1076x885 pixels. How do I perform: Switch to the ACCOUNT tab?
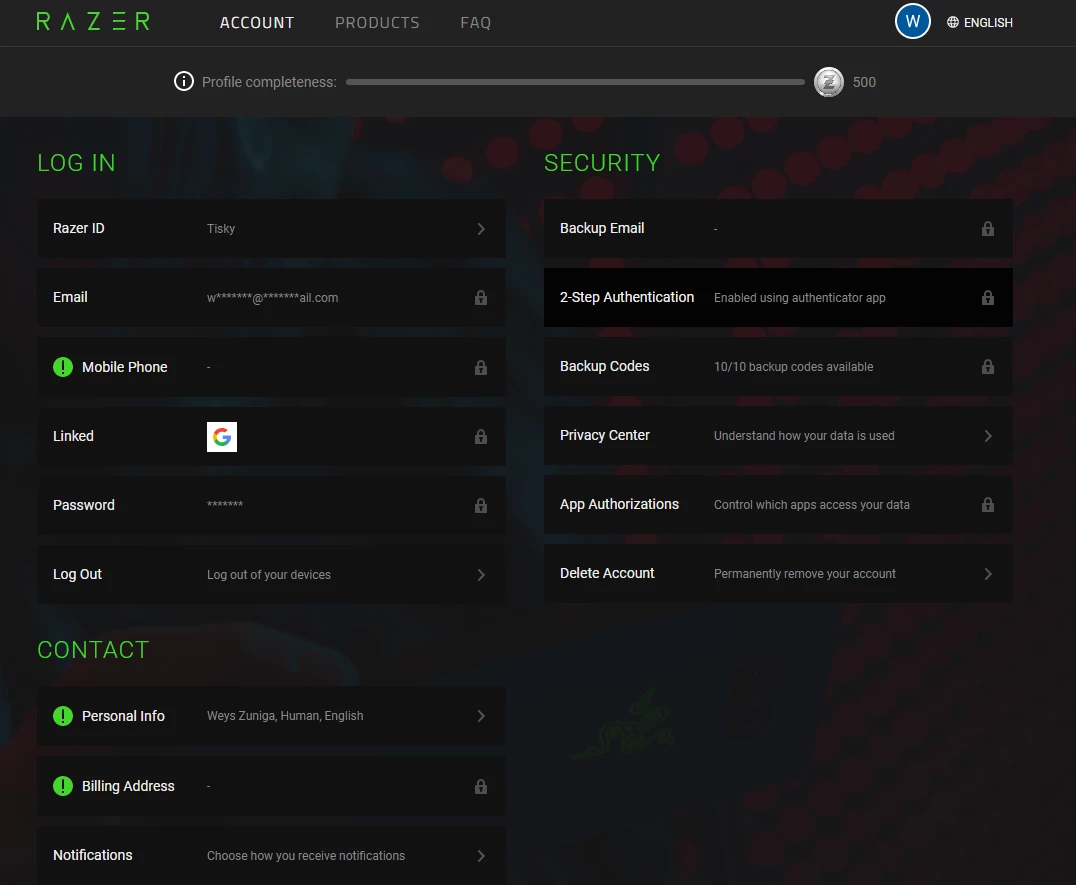pyautogui.click(x=257, y=23)
